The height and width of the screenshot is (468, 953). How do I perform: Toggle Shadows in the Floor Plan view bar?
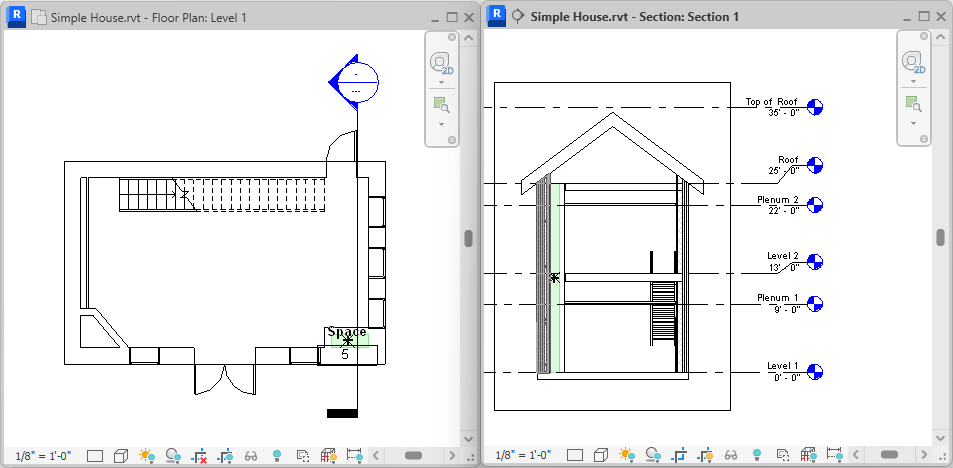173,455
